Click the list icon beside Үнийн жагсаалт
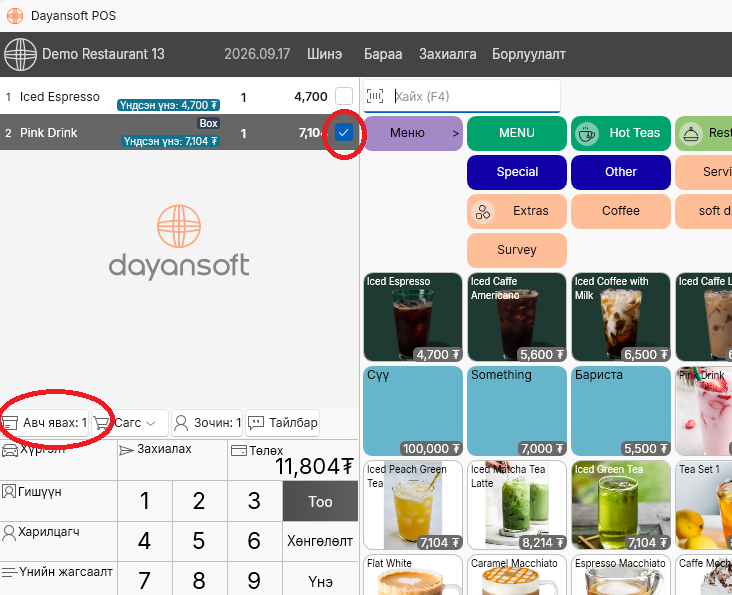The height and width of the screenshot is (595, 732). pos(9,572)
